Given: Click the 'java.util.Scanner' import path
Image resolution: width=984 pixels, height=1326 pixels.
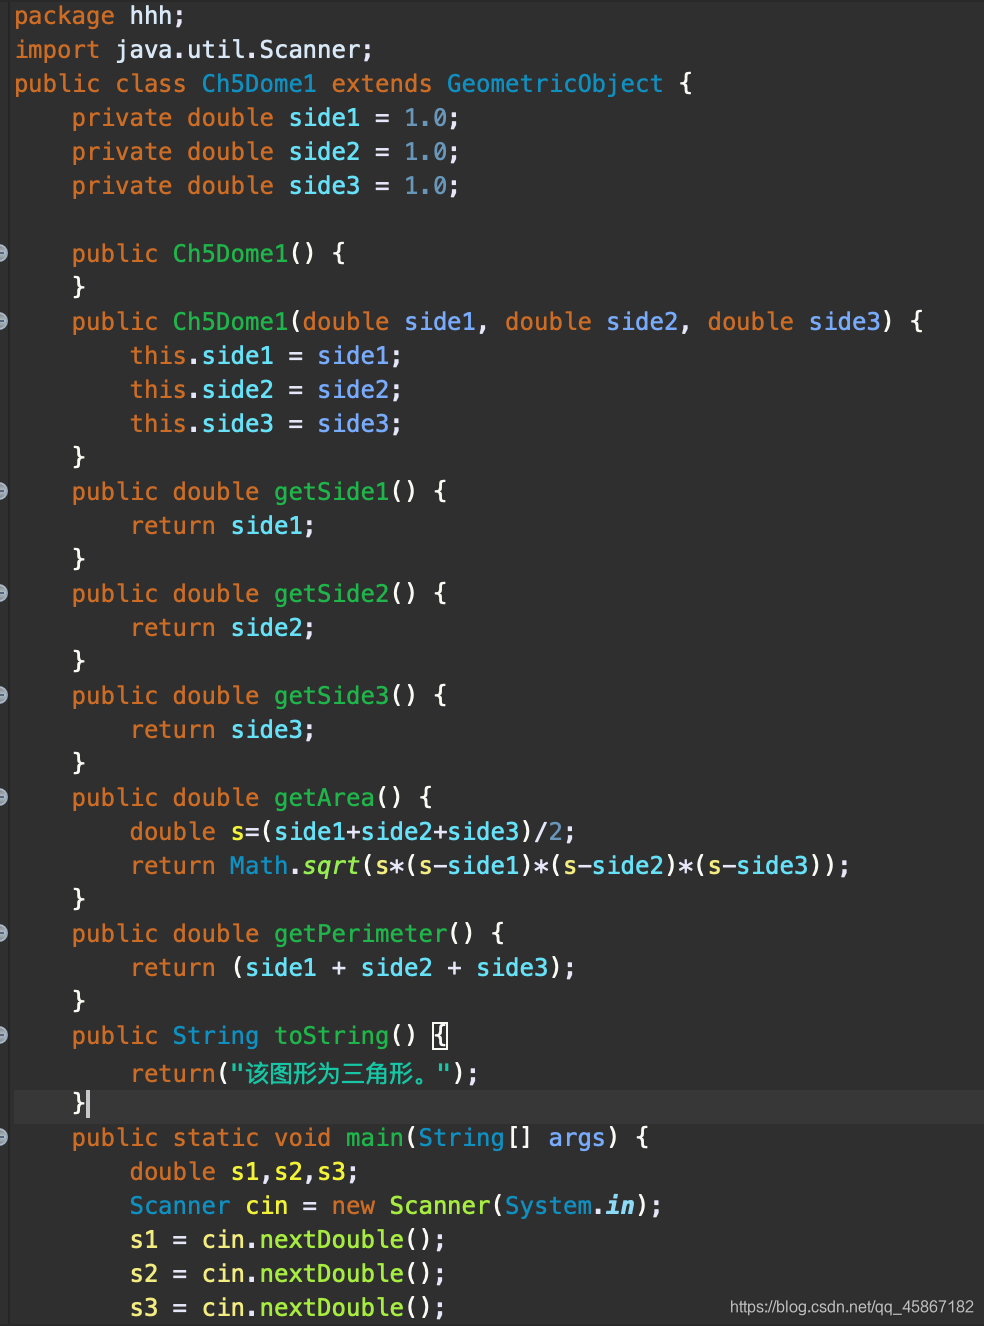Looking at the screenshot, I should point(237,50).
